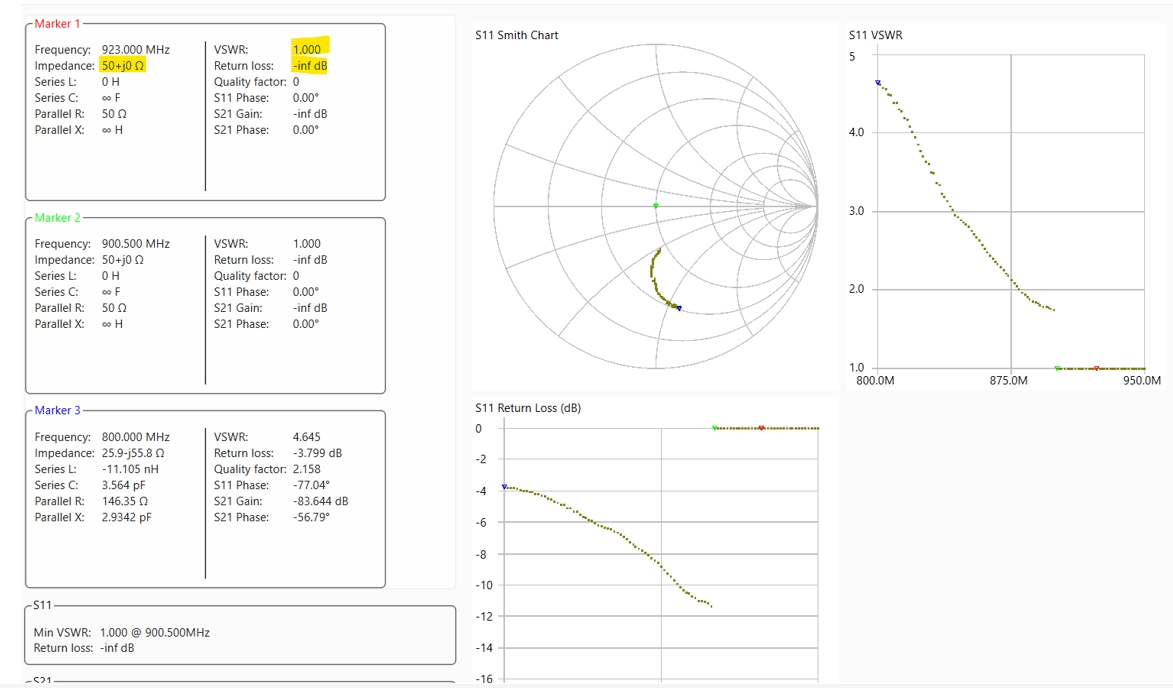Click Marker 3 S11 Phase value -77.04°
This screenshot has width=1173, height=688.
pyautogui.click(x=311, y=485)
